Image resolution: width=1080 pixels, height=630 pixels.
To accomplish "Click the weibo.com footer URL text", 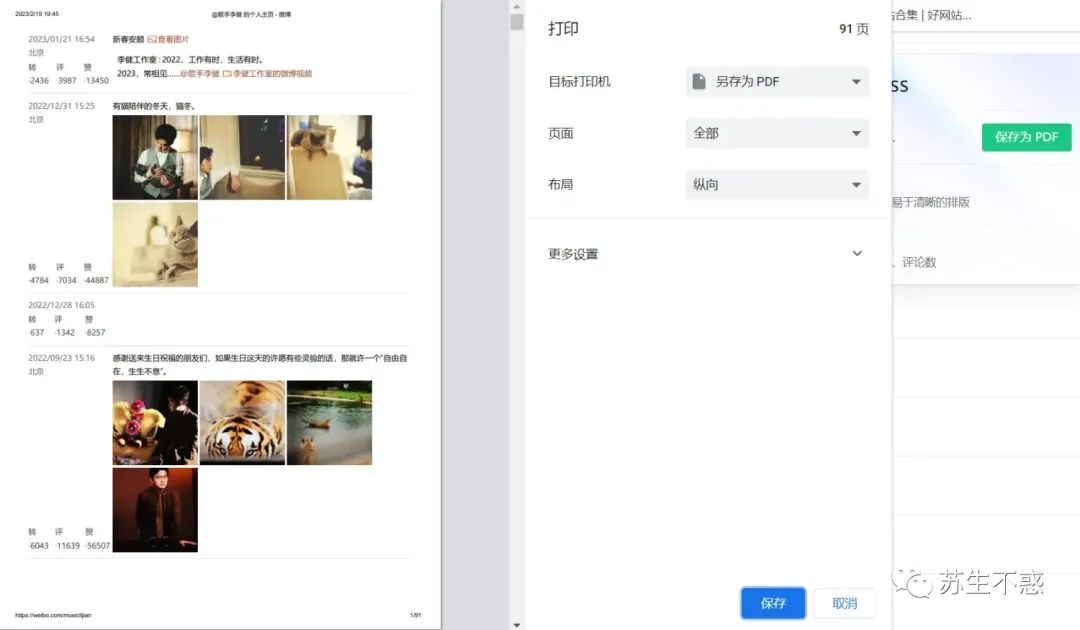I will [53, 616].
